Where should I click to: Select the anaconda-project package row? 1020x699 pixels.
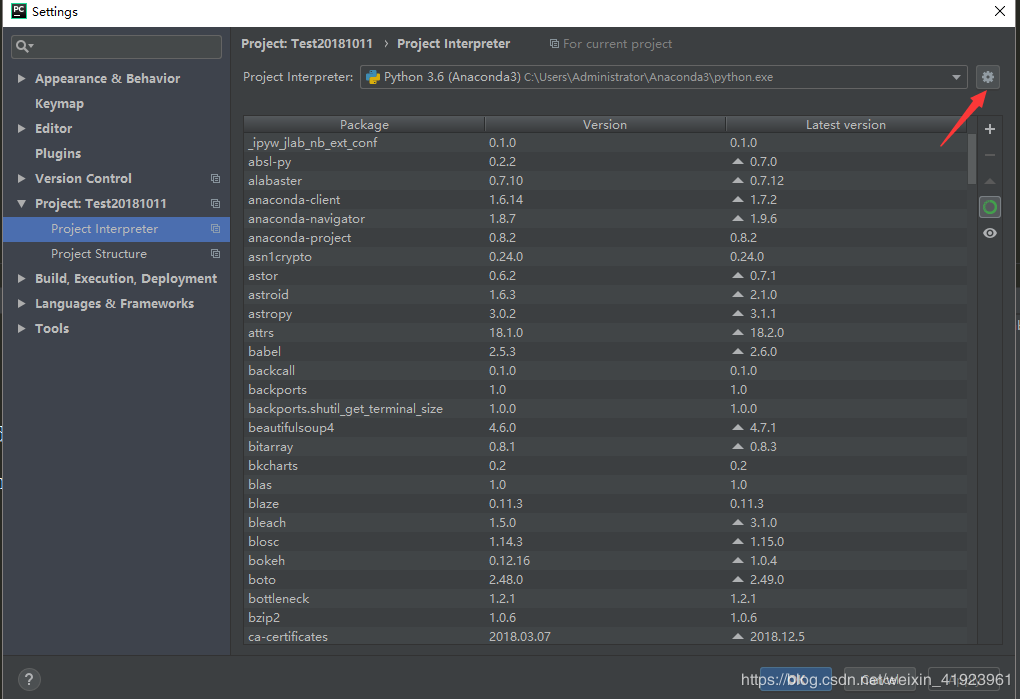click(606, 238)
